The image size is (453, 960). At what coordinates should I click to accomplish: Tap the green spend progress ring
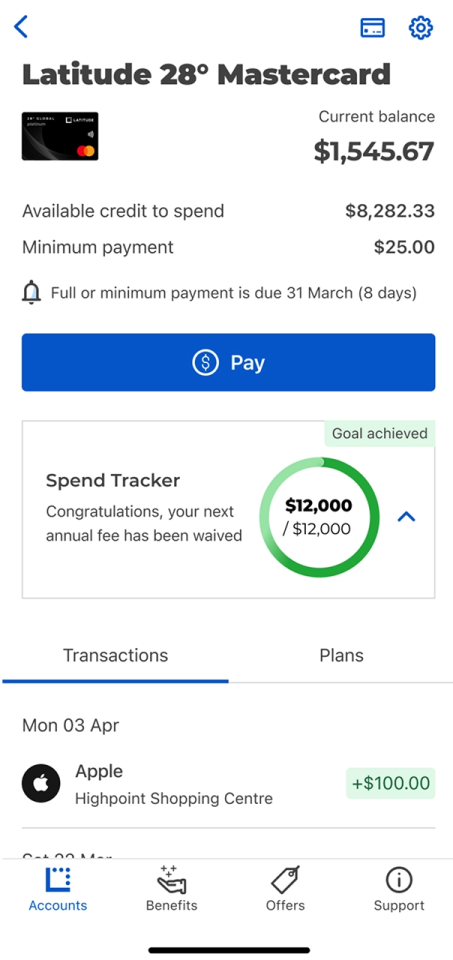point(319,517)
